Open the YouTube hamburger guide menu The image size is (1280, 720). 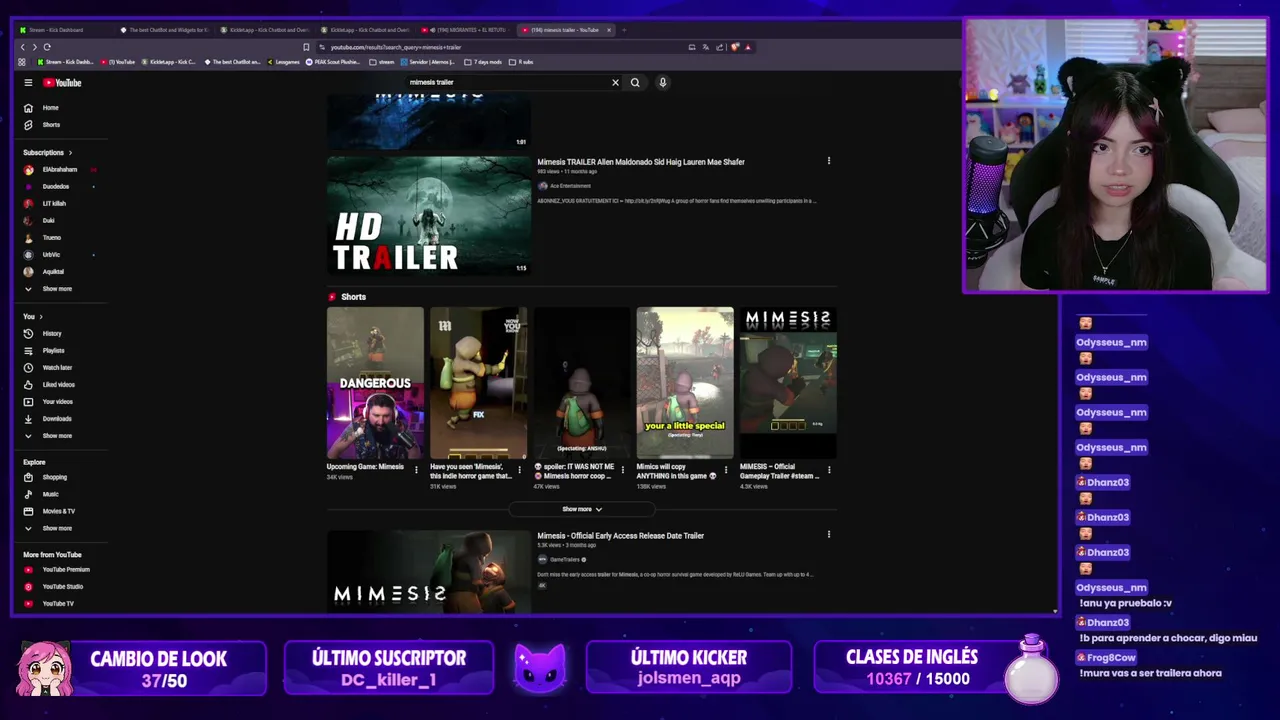[28, 83]
